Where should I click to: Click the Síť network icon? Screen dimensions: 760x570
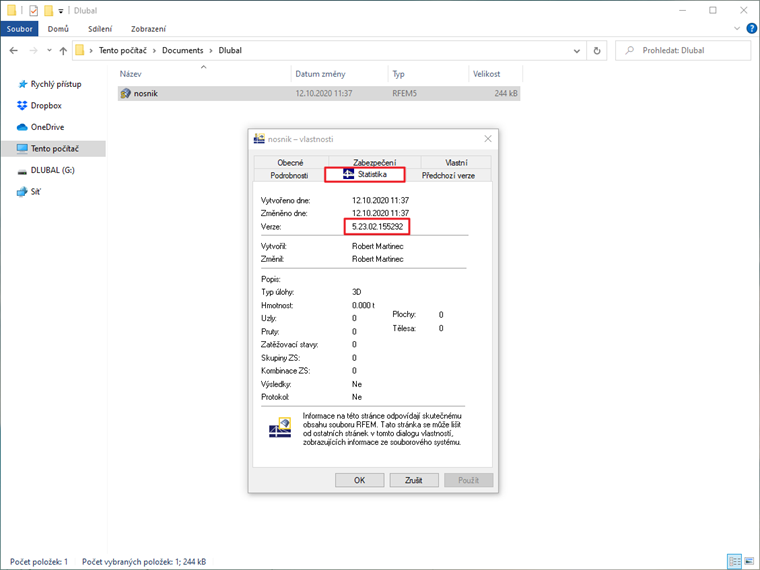tap(22, 192)
